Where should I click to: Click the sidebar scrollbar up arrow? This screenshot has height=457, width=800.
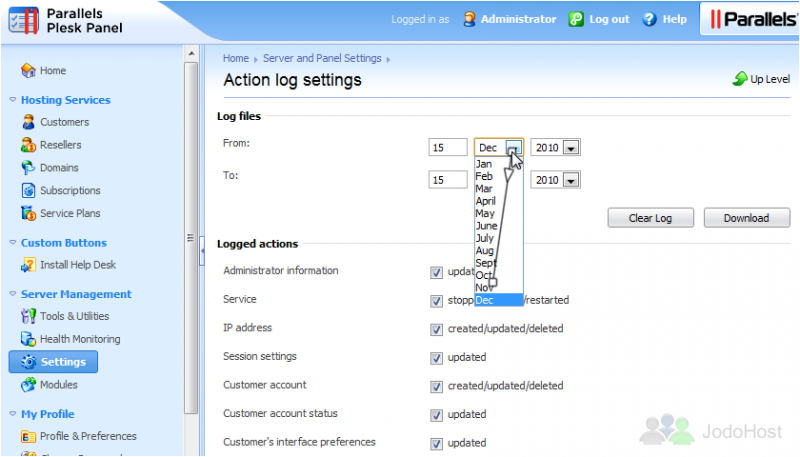(191, 53)
